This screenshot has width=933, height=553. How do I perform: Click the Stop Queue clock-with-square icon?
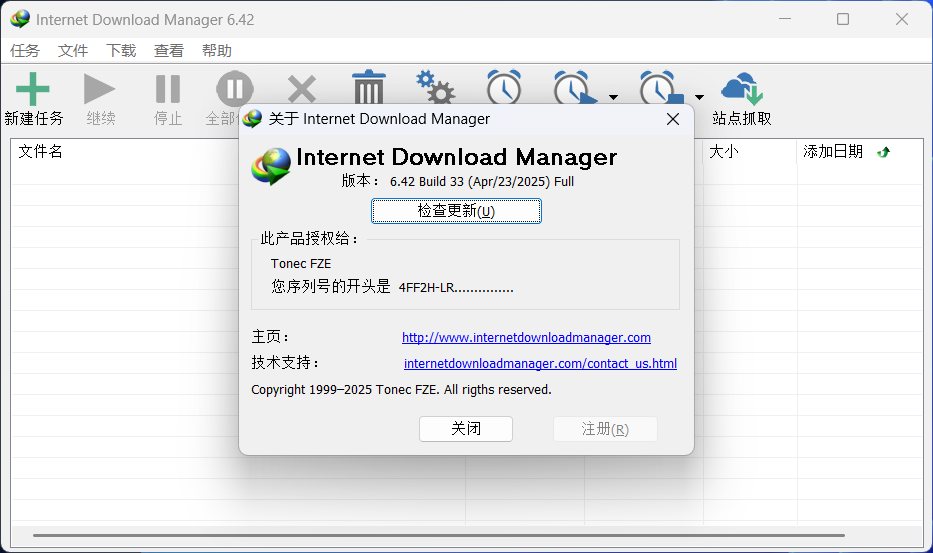[x=660, y=88]
